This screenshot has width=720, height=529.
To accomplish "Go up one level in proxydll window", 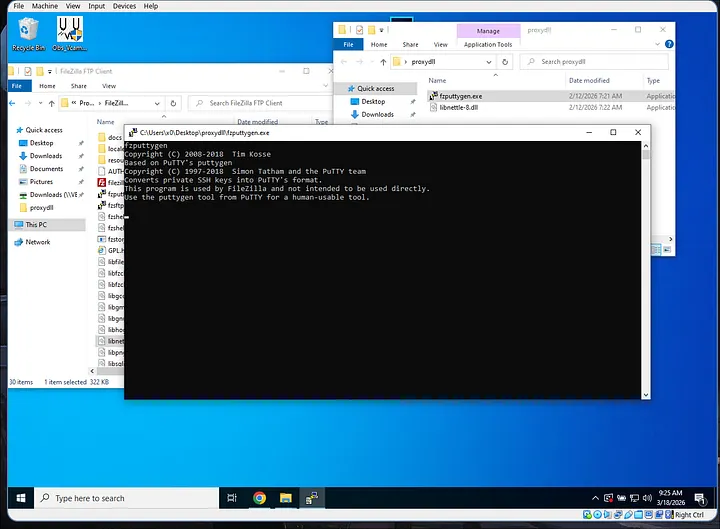I will (x=383, y=62).
